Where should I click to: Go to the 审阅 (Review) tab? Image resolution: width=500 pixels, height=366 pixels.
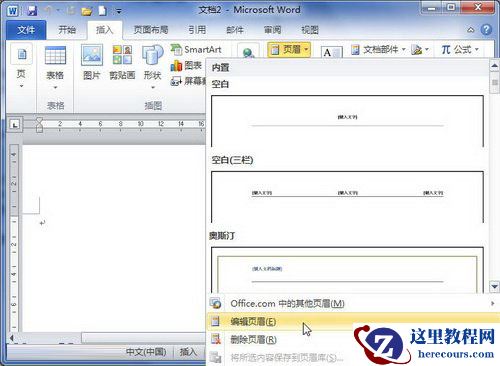point(273,30)
